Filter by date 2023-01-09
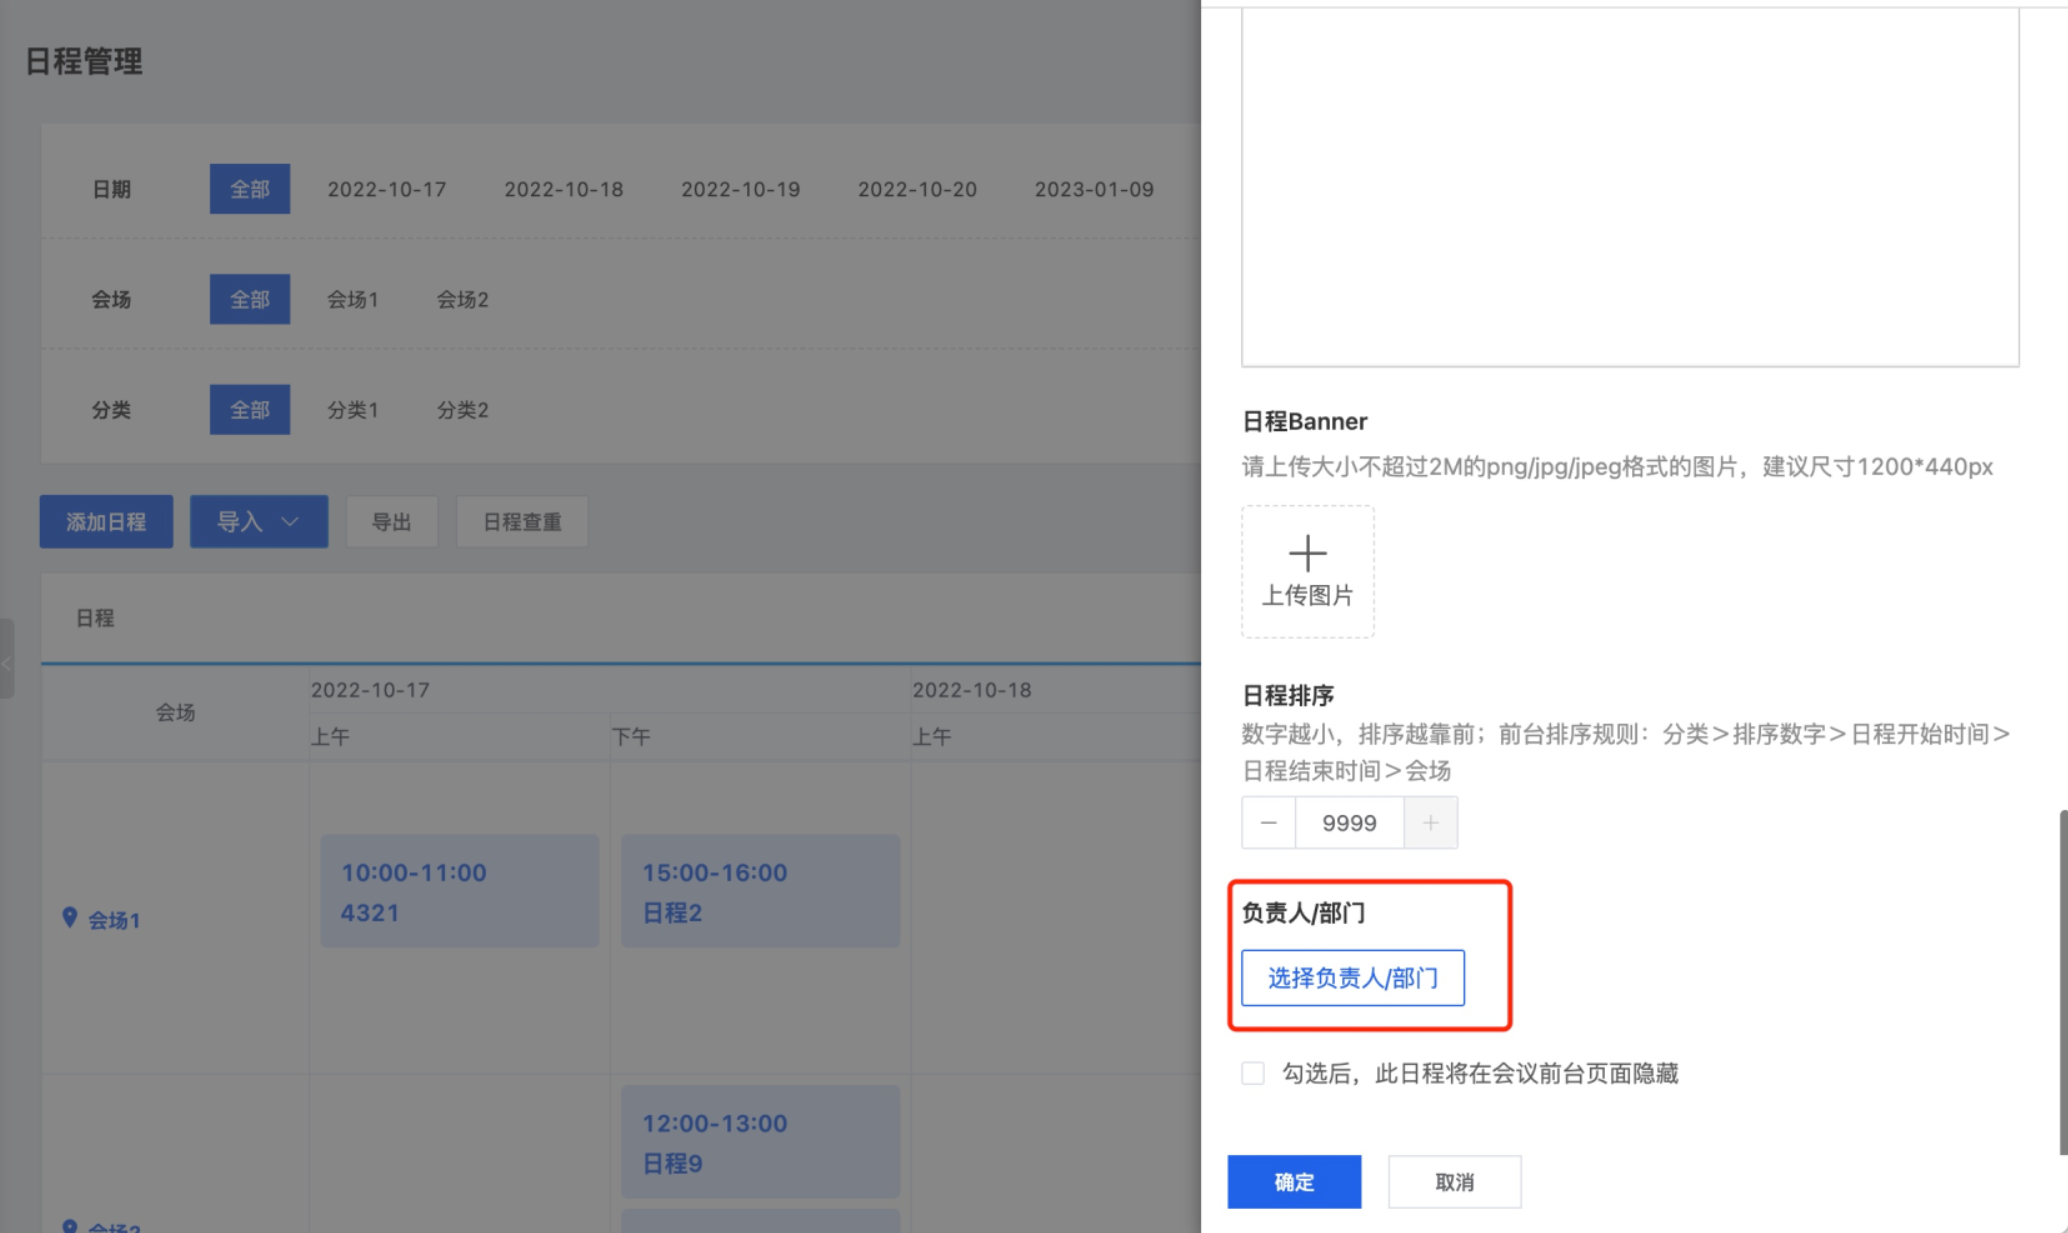 [x=1094, y=189]
